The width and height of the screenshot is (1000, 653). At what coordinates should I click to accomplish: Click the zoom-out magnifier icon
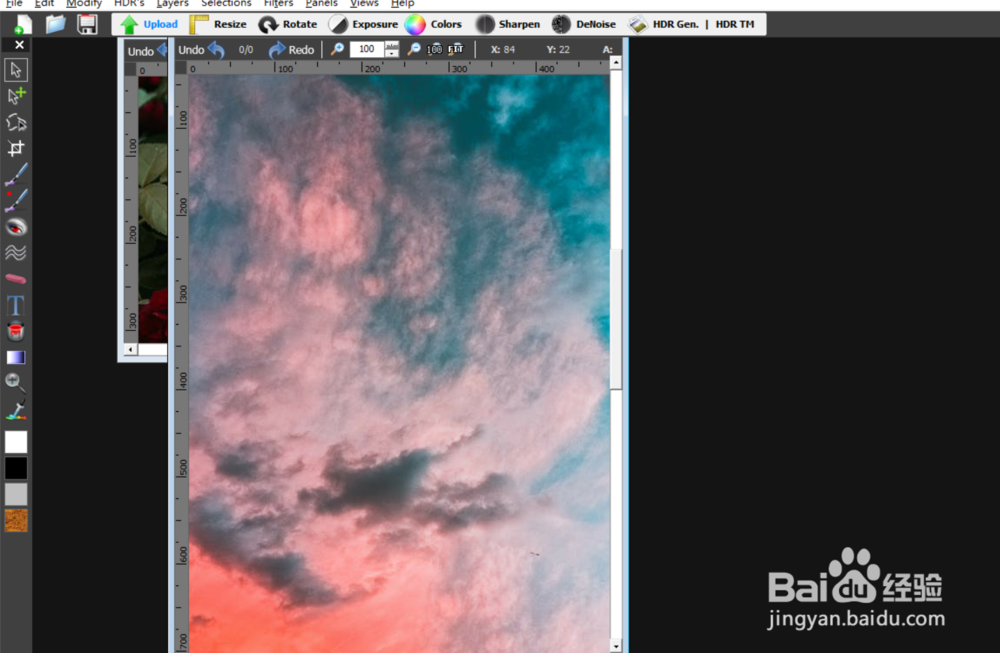[x=414, y=49]
